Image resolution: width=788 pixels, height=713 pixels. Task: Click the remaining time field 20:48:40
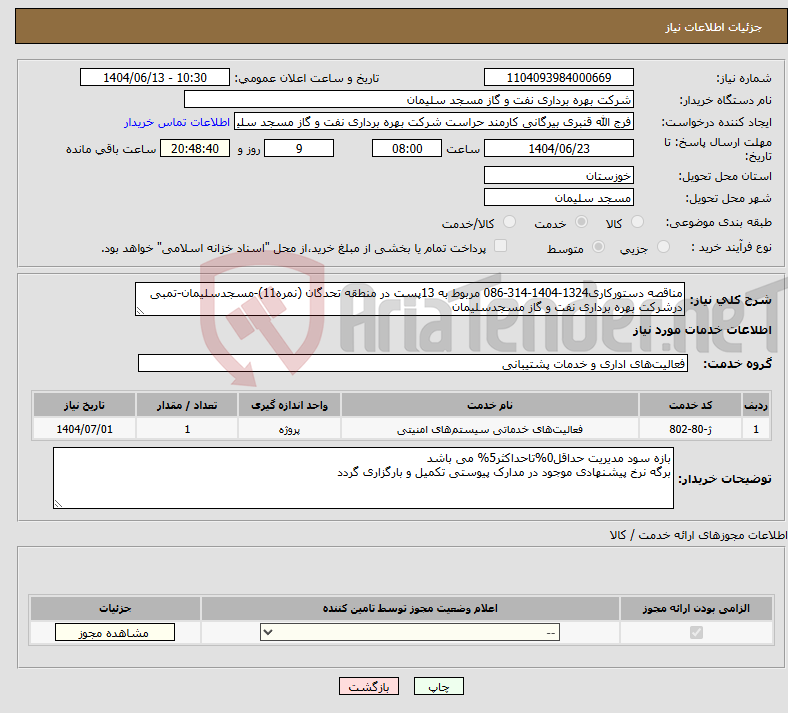pos(194,148)
